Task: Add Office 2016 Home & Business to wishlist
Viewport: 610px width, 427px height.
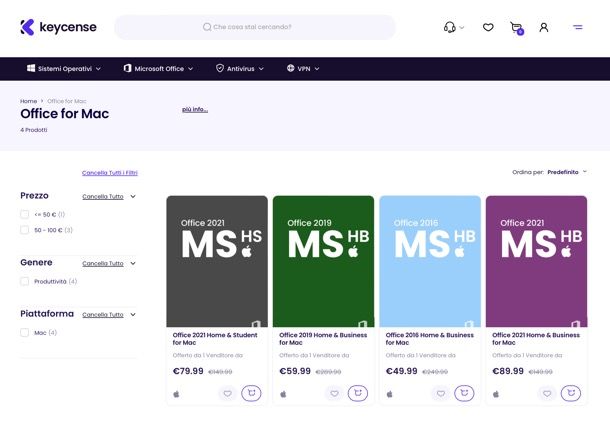Action: [441, 394]
